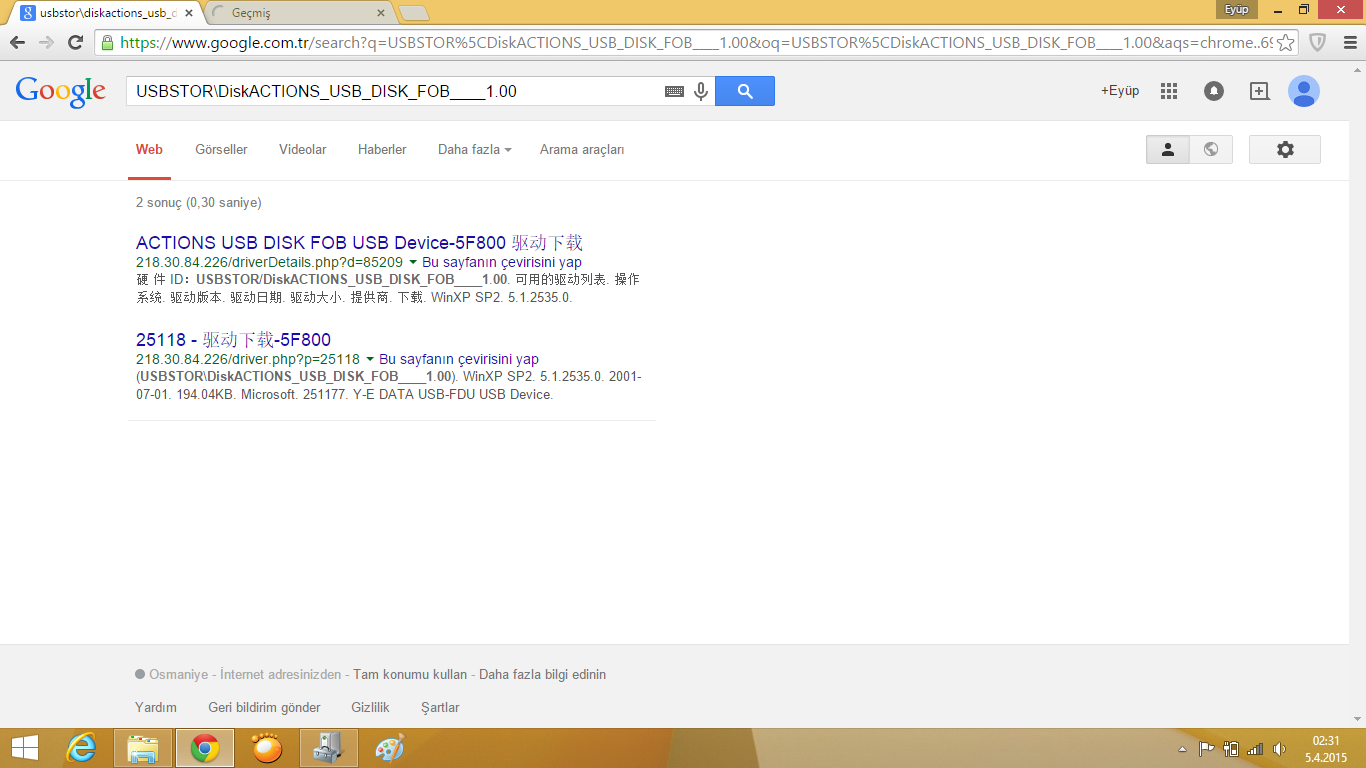Click the browser forward arrow
This screenshot has height=768, width=1366.
pos(46,43)
